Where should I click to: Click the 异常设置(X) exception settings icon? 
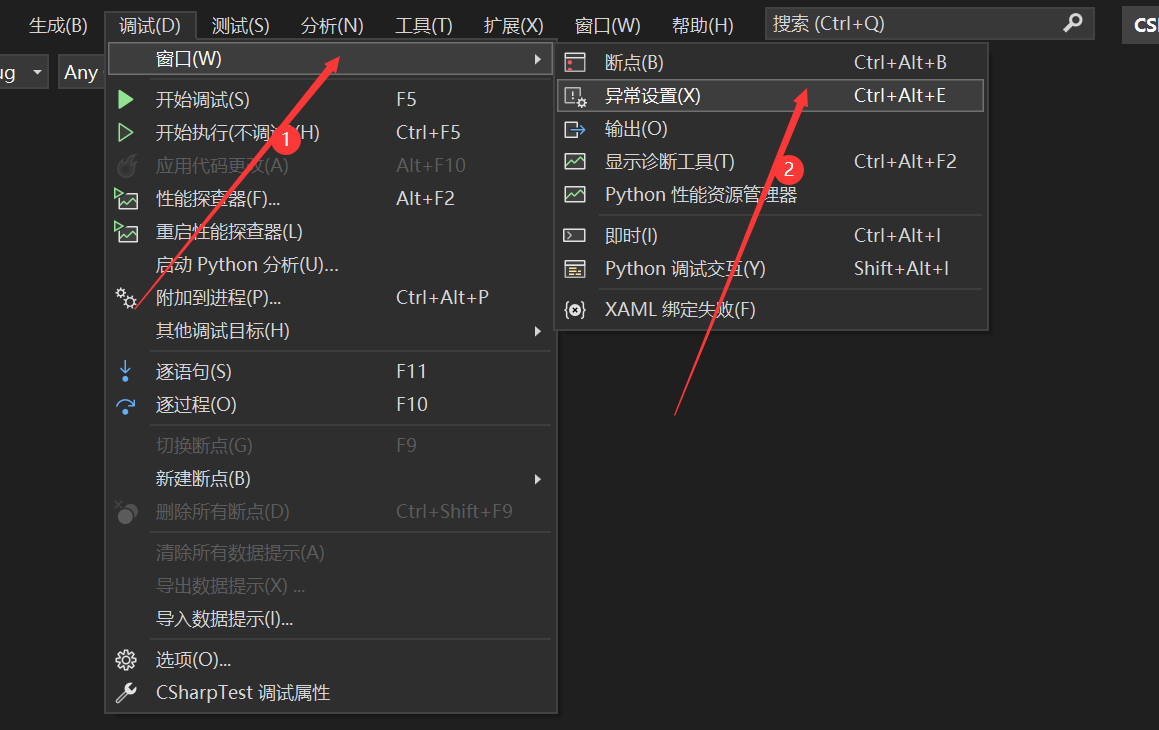(x=575, y=95)
